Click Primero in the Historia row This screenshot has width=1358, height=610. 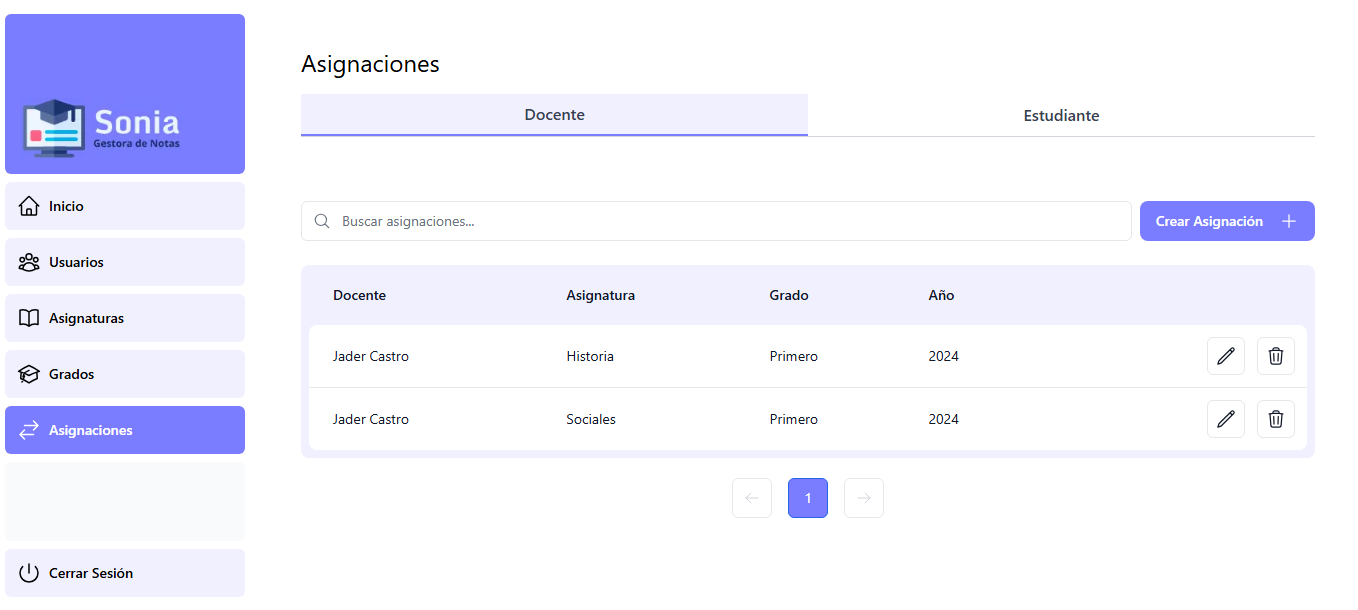(x=794, y=356)
